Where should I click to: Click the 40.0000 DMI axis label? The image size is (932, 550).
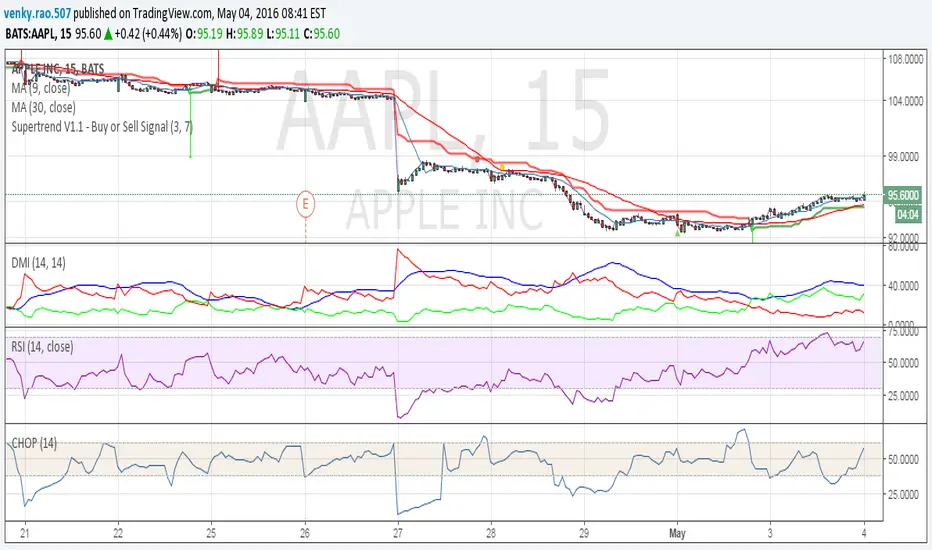pos(903,286)
